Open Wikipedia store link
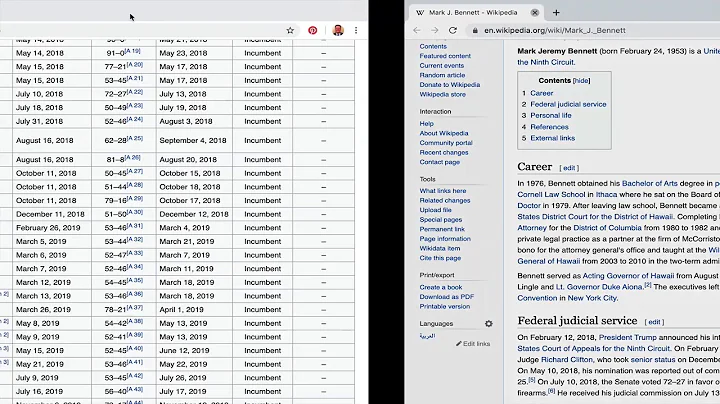This screenshot has height=404, width=720. [x=442, y=95]
